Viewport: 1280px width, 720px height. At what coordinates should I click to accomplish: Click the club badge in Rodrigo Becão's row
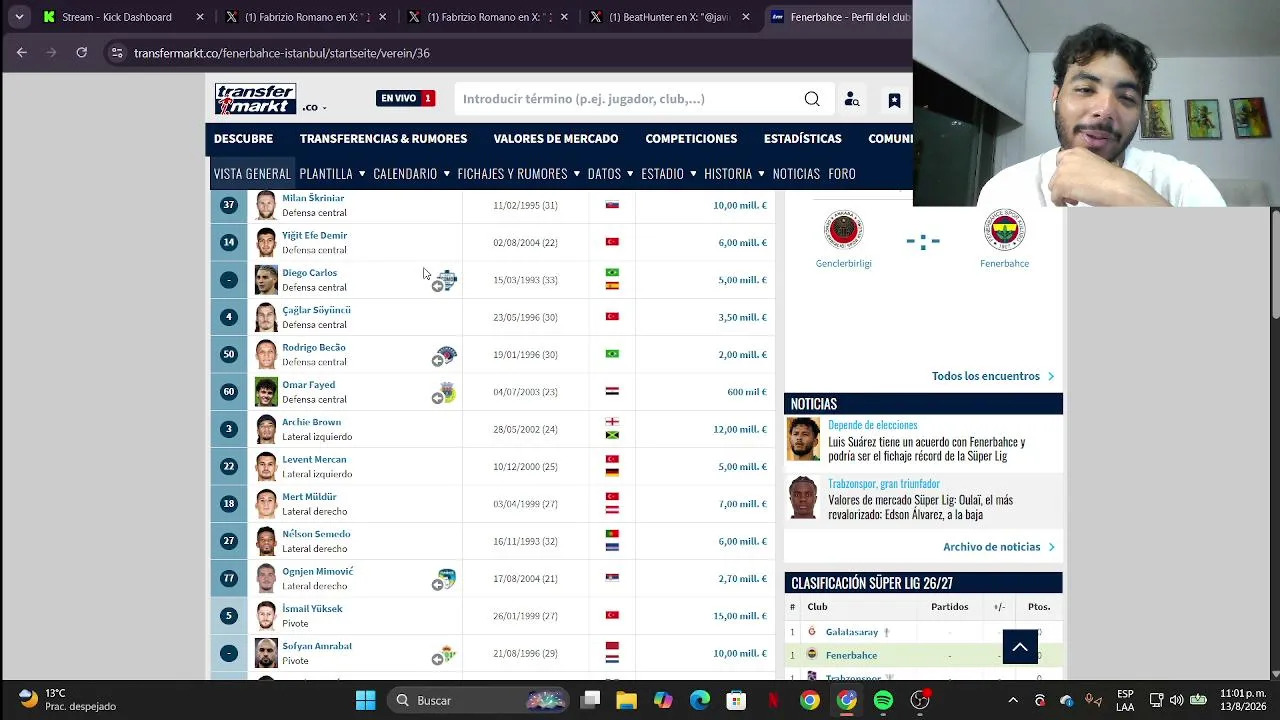(446, 354)
